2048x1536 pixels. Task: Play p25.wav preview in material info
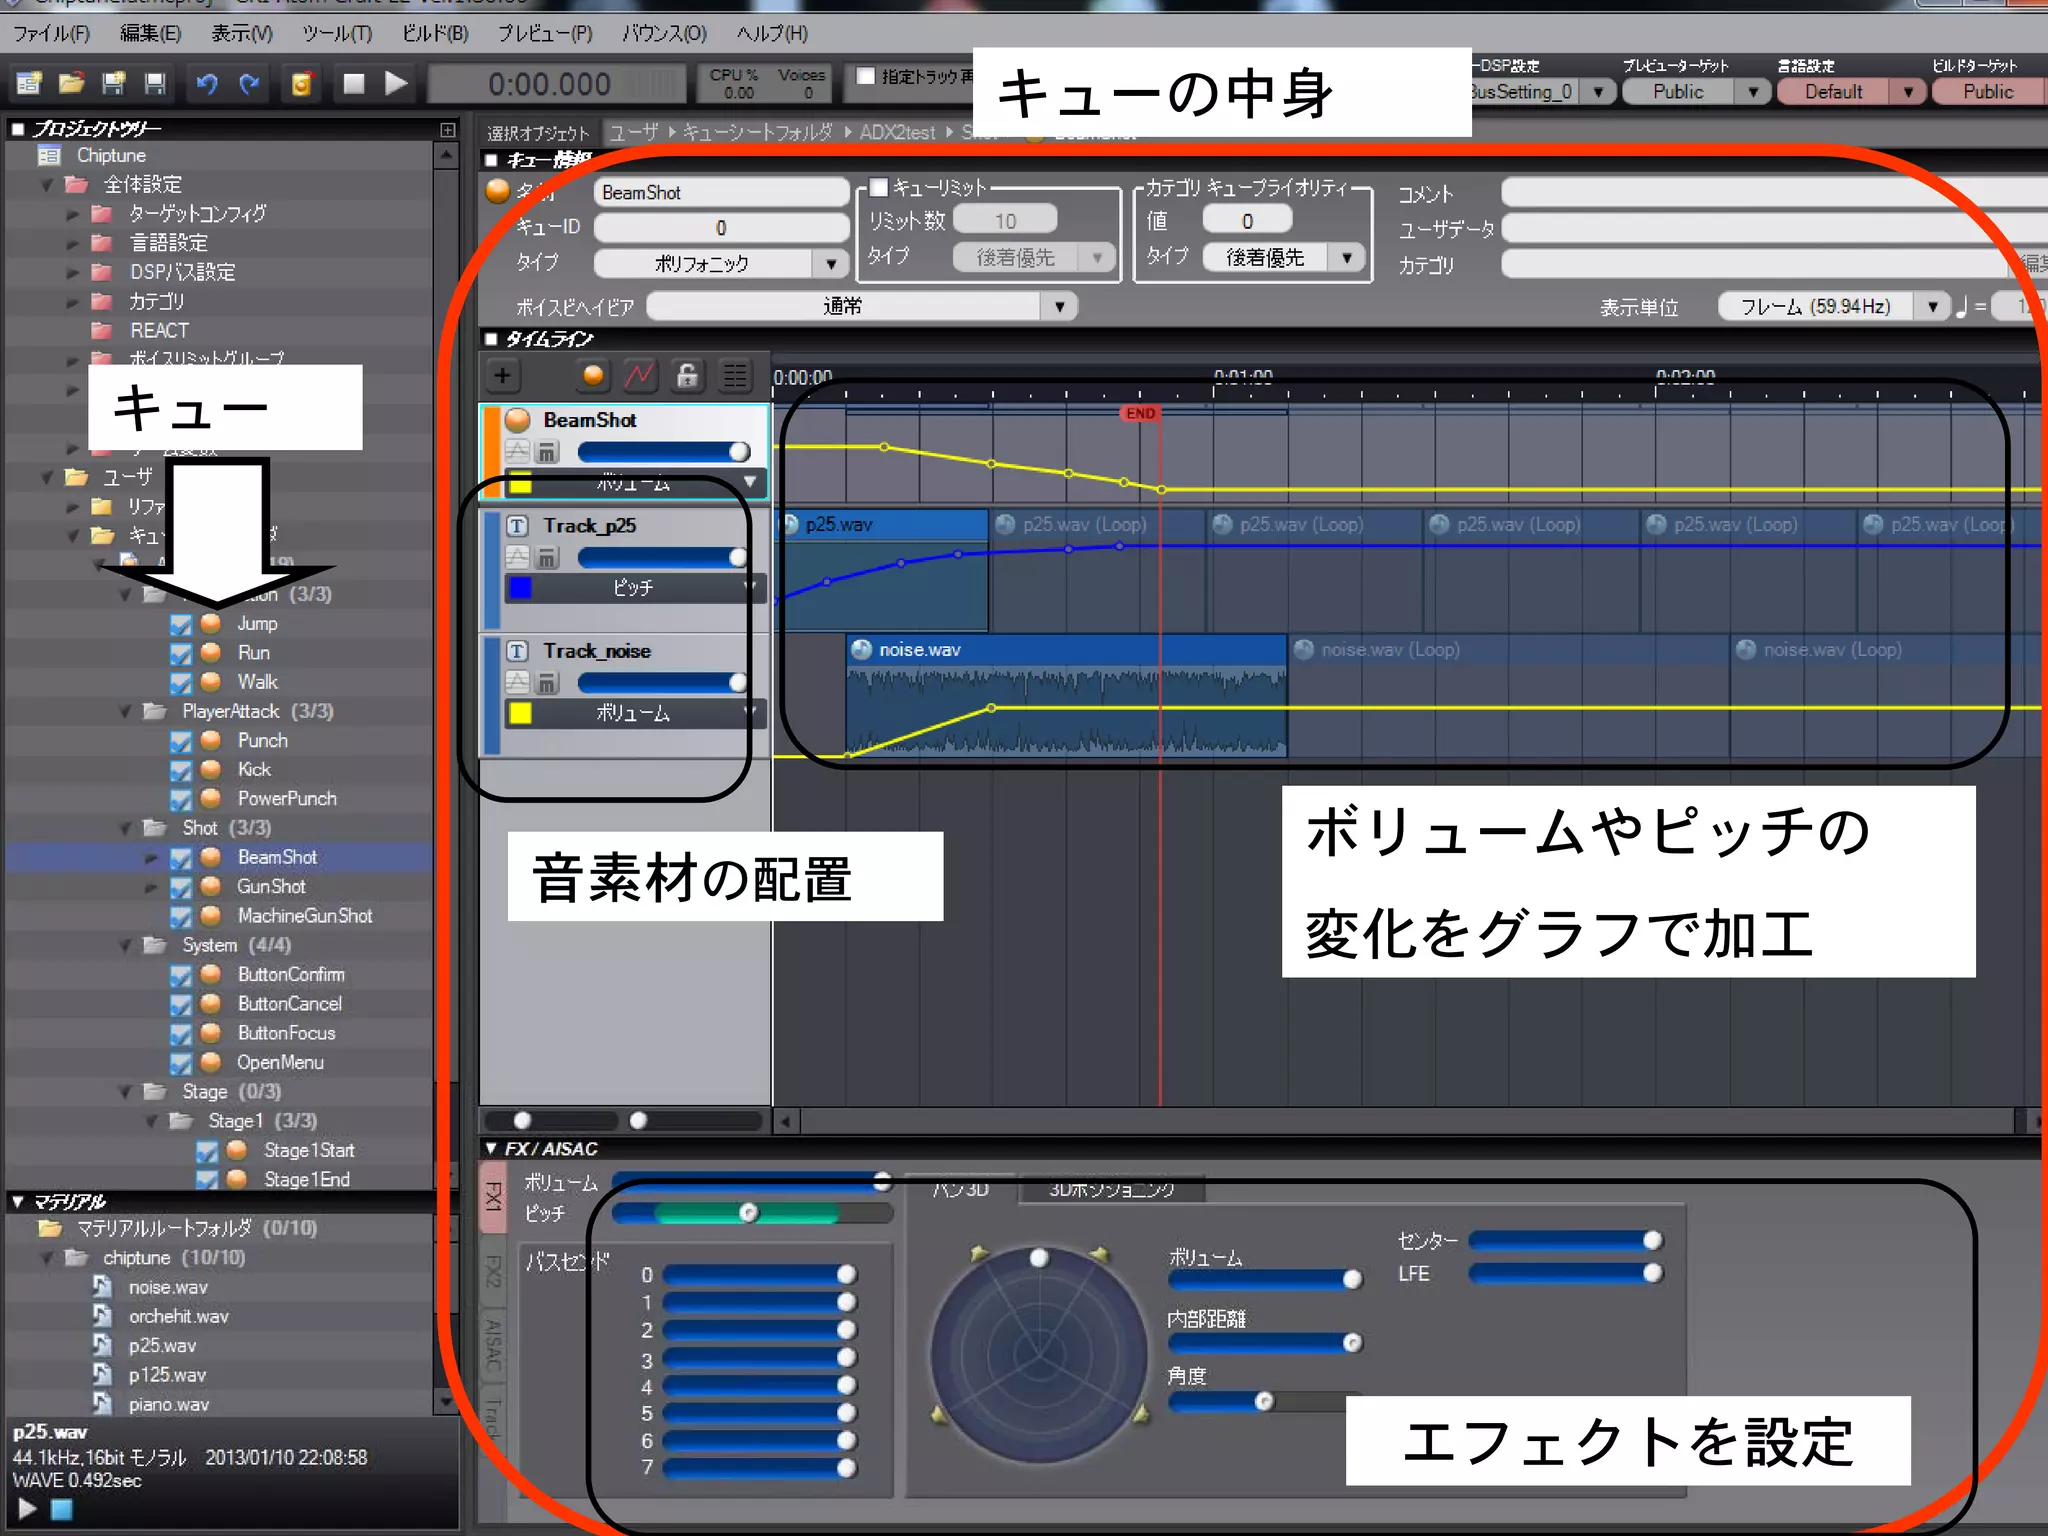click(x=27, y=1510)
